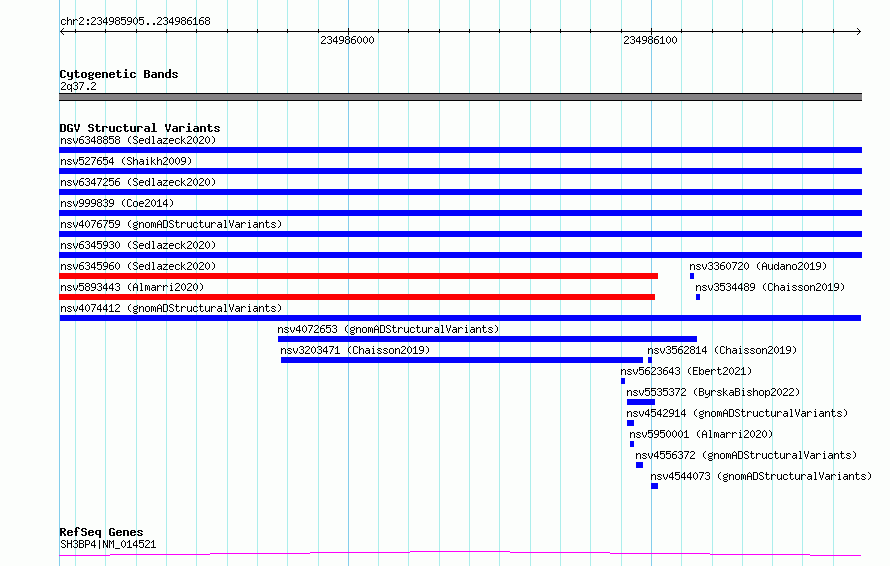890x566 pixels.
Task: Click nsv5950001 (Almarri2020) label
Action: [x=701, y=434]
